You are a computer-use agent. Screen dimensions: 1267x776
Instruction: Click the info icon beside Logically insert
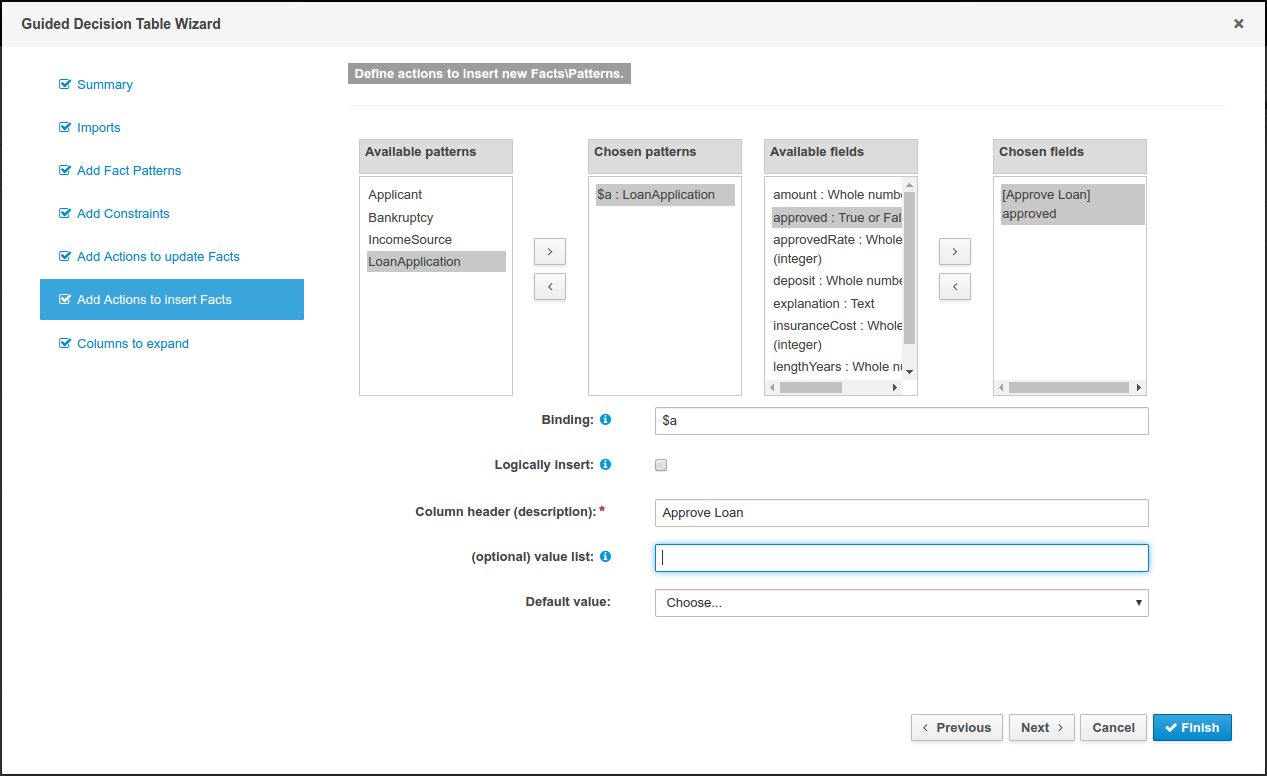coord(605,465)
